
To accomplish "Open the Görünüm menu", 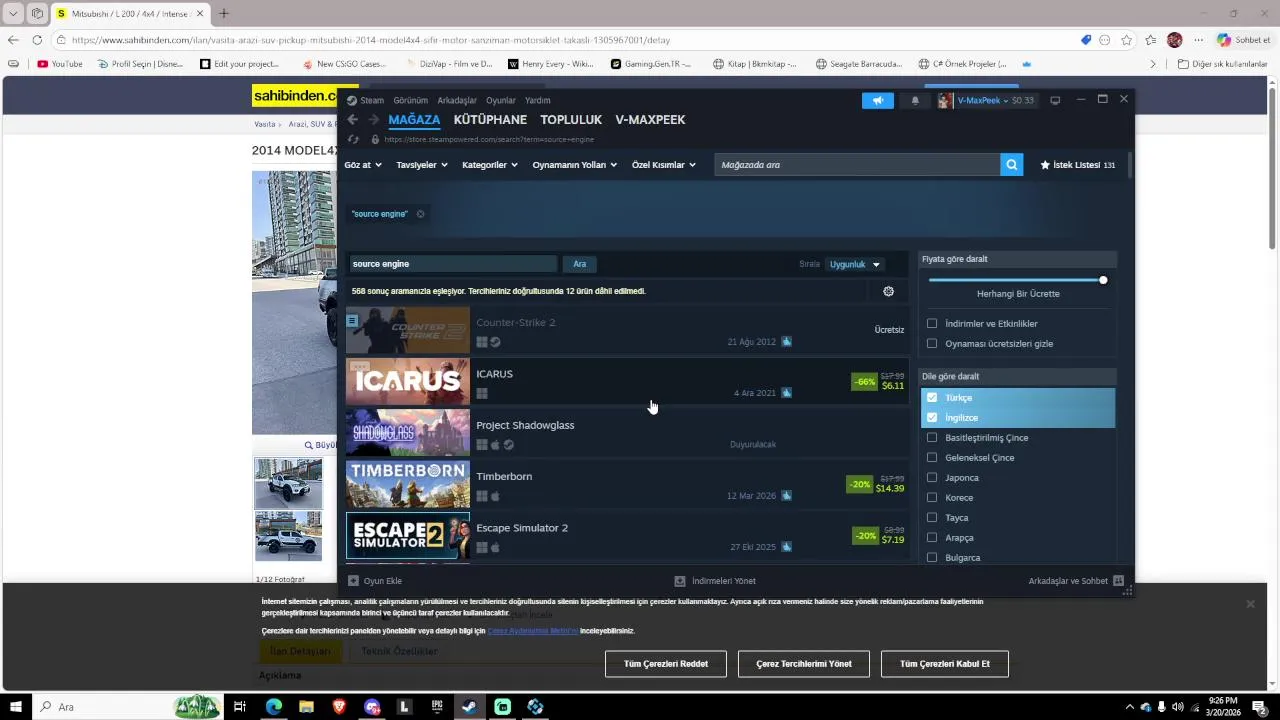I will (410, 100).
